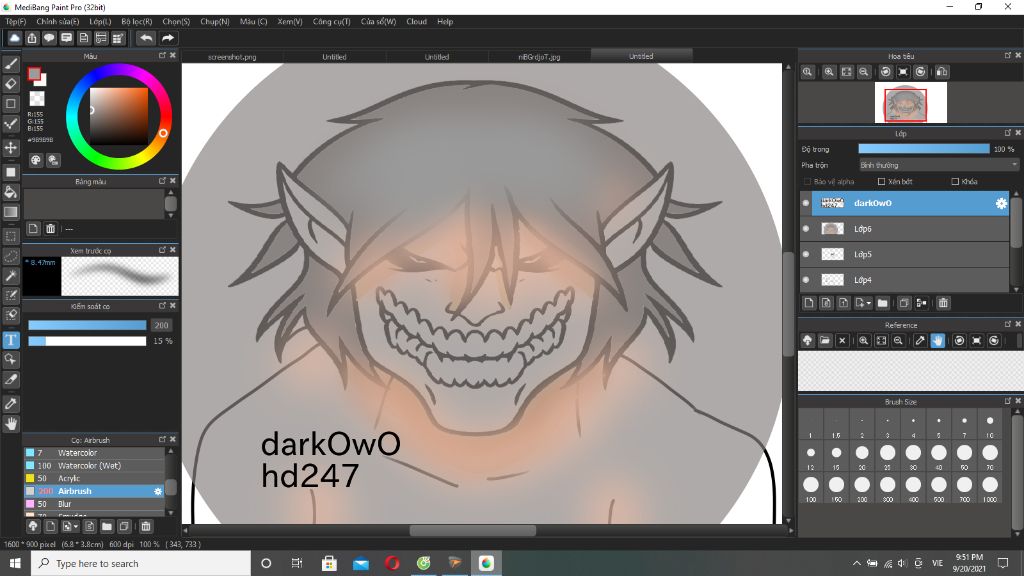Zoom out on the navigator panel

(x=863, y=72)
